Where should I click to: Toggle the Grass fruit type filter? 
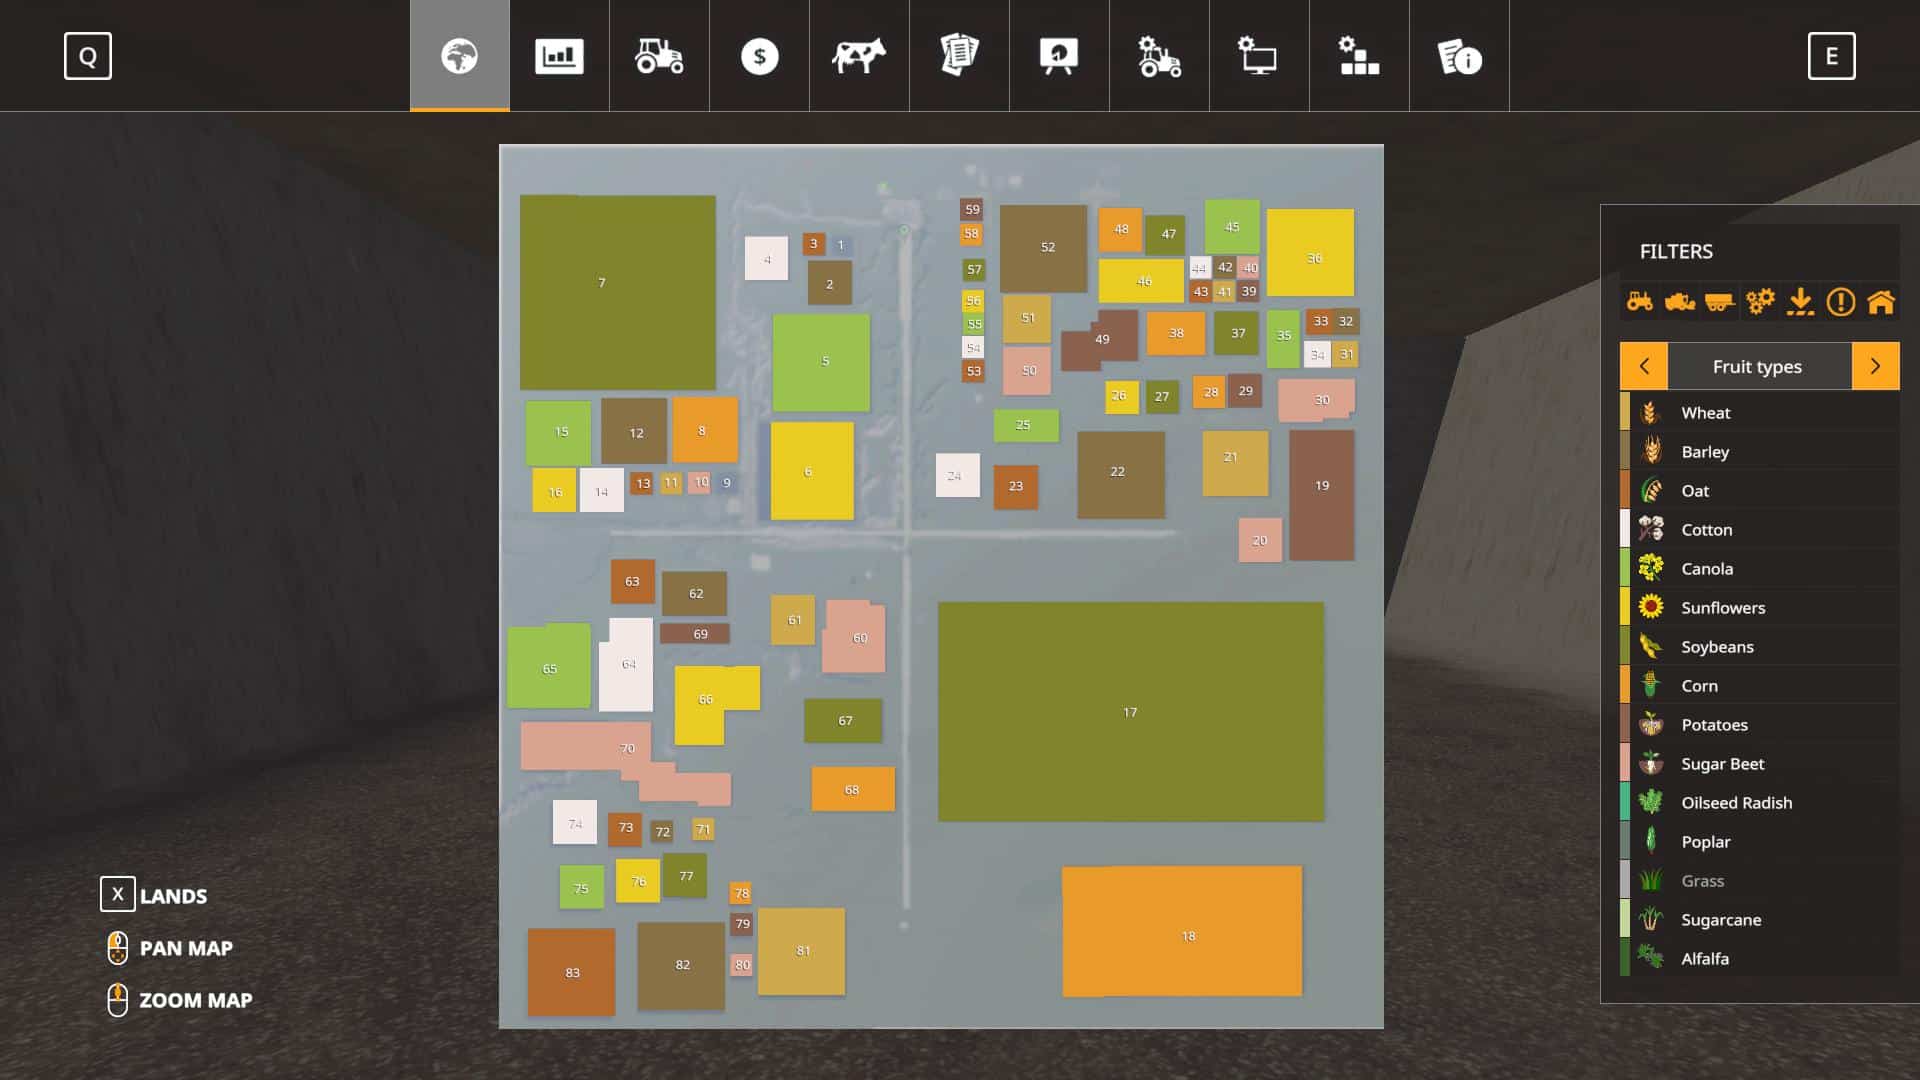(x=1702, y=880)
